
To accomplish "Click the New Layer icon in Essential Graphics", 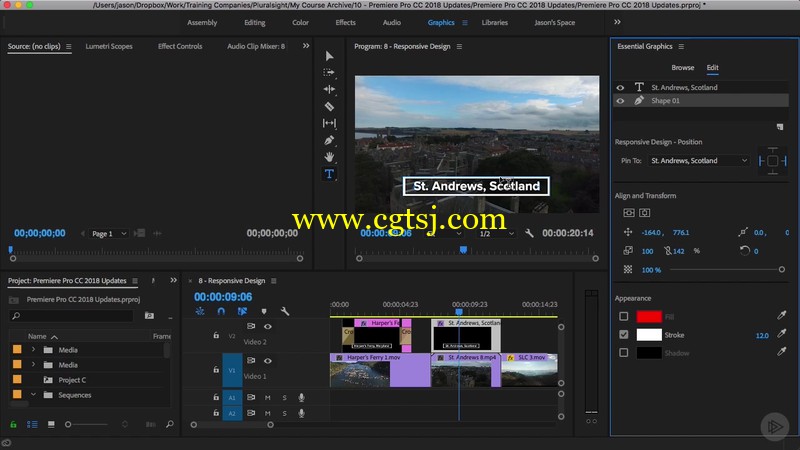I will pyautogui.click(x=780, y=127).
